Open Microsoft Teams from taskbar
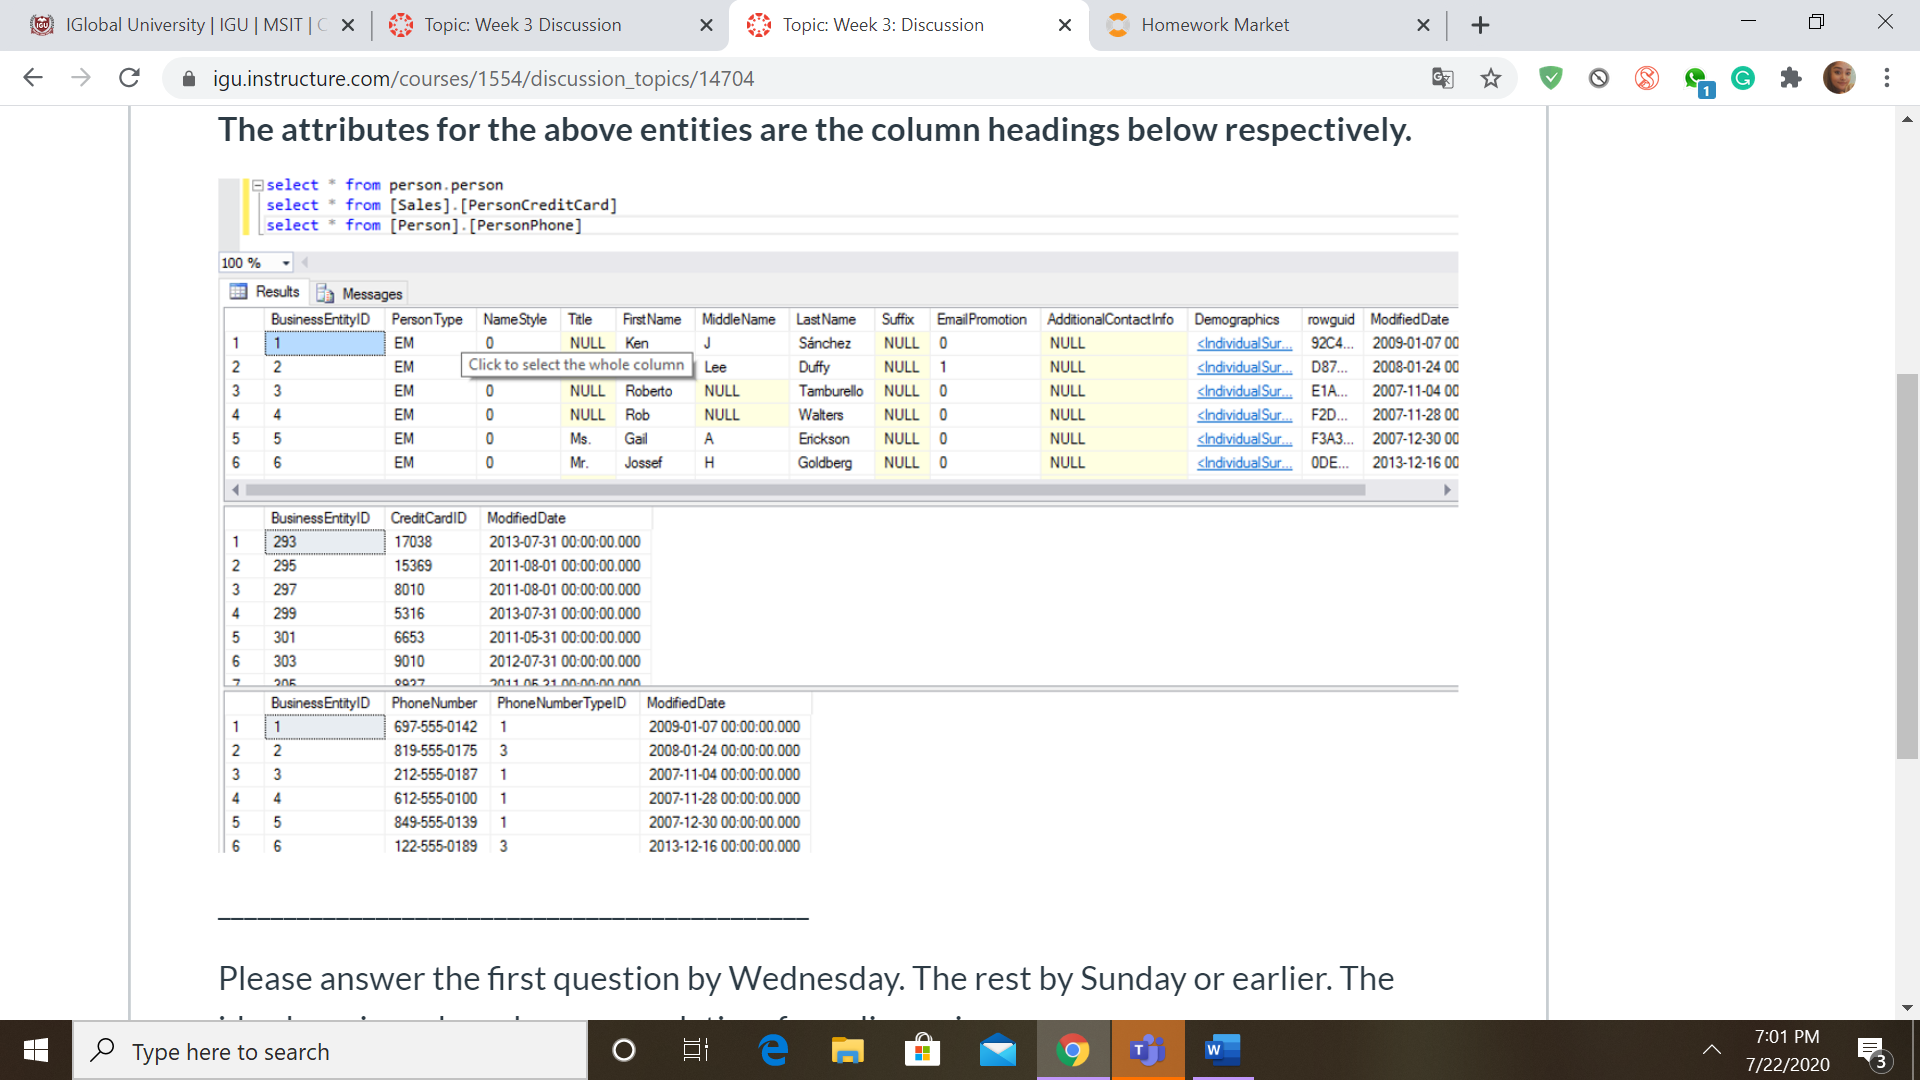 (x=1148, y=1050)
